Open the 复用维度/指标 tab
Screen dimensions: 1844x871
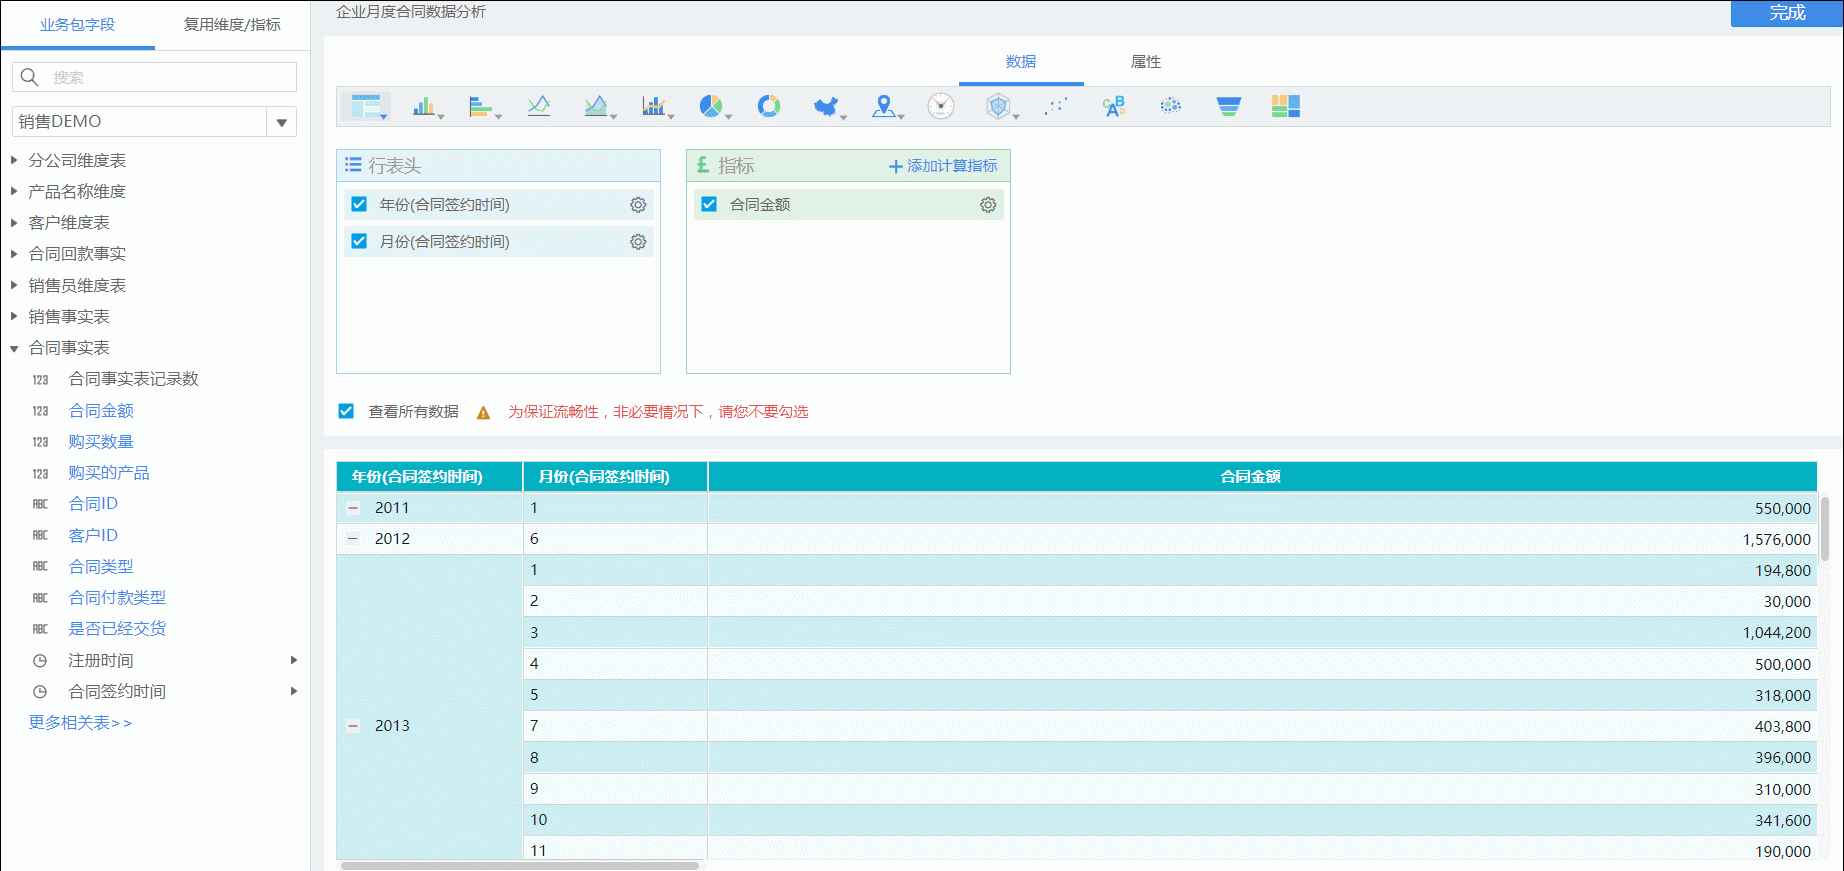(232, 25)
